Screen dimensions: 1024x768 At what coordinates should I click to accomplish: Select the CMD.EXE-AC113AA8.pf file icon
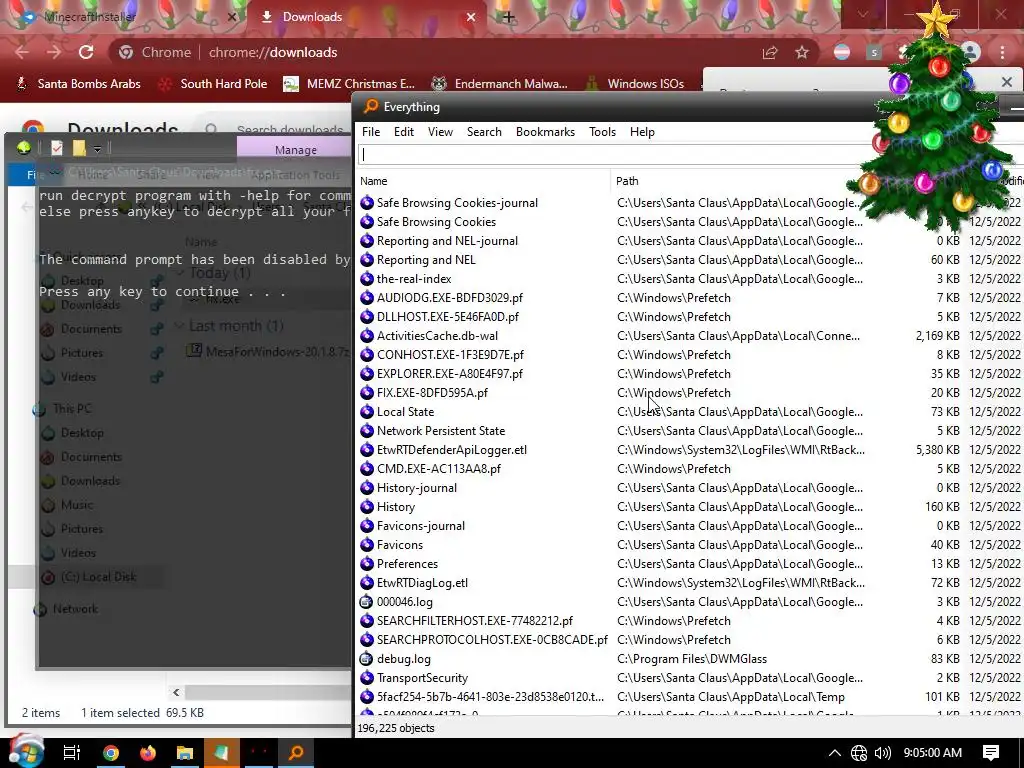[367, 469]
